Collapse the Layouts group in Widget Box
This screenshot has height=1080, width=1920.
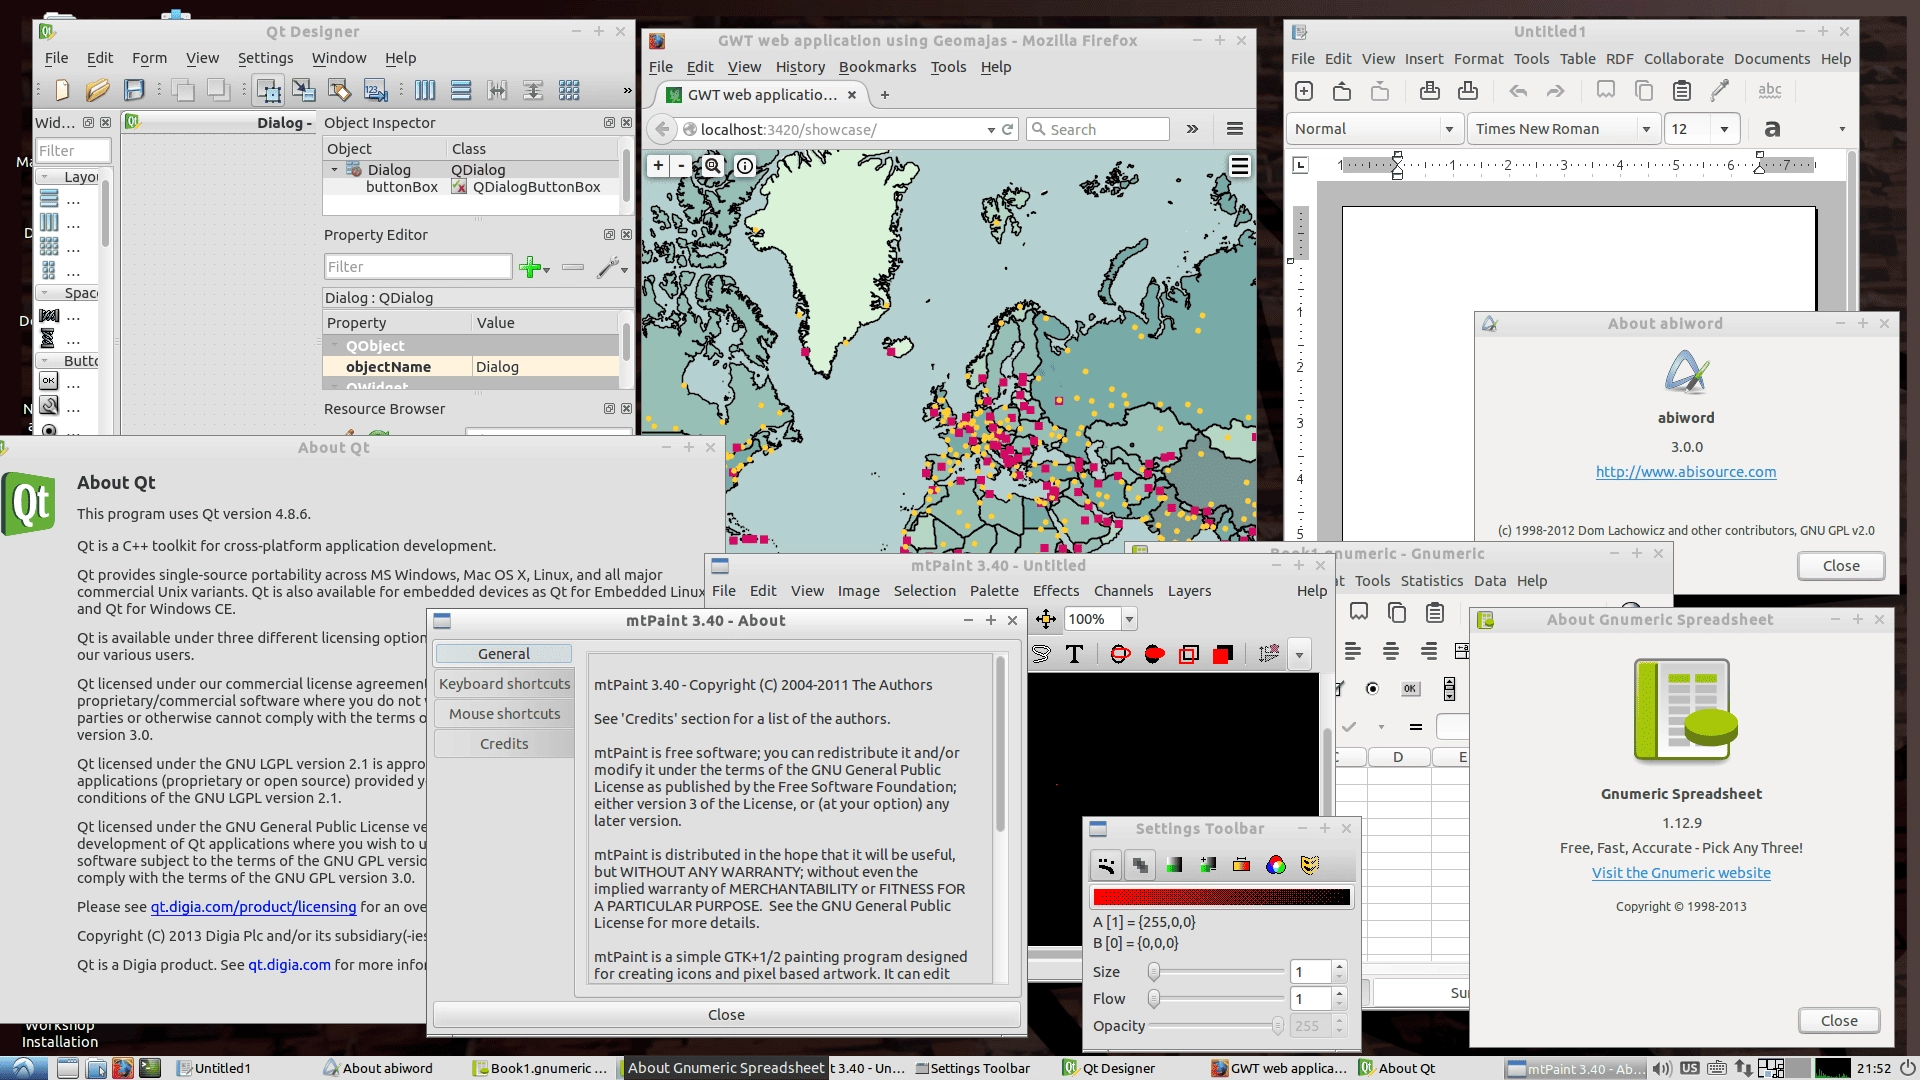click(x=45, y=177)
